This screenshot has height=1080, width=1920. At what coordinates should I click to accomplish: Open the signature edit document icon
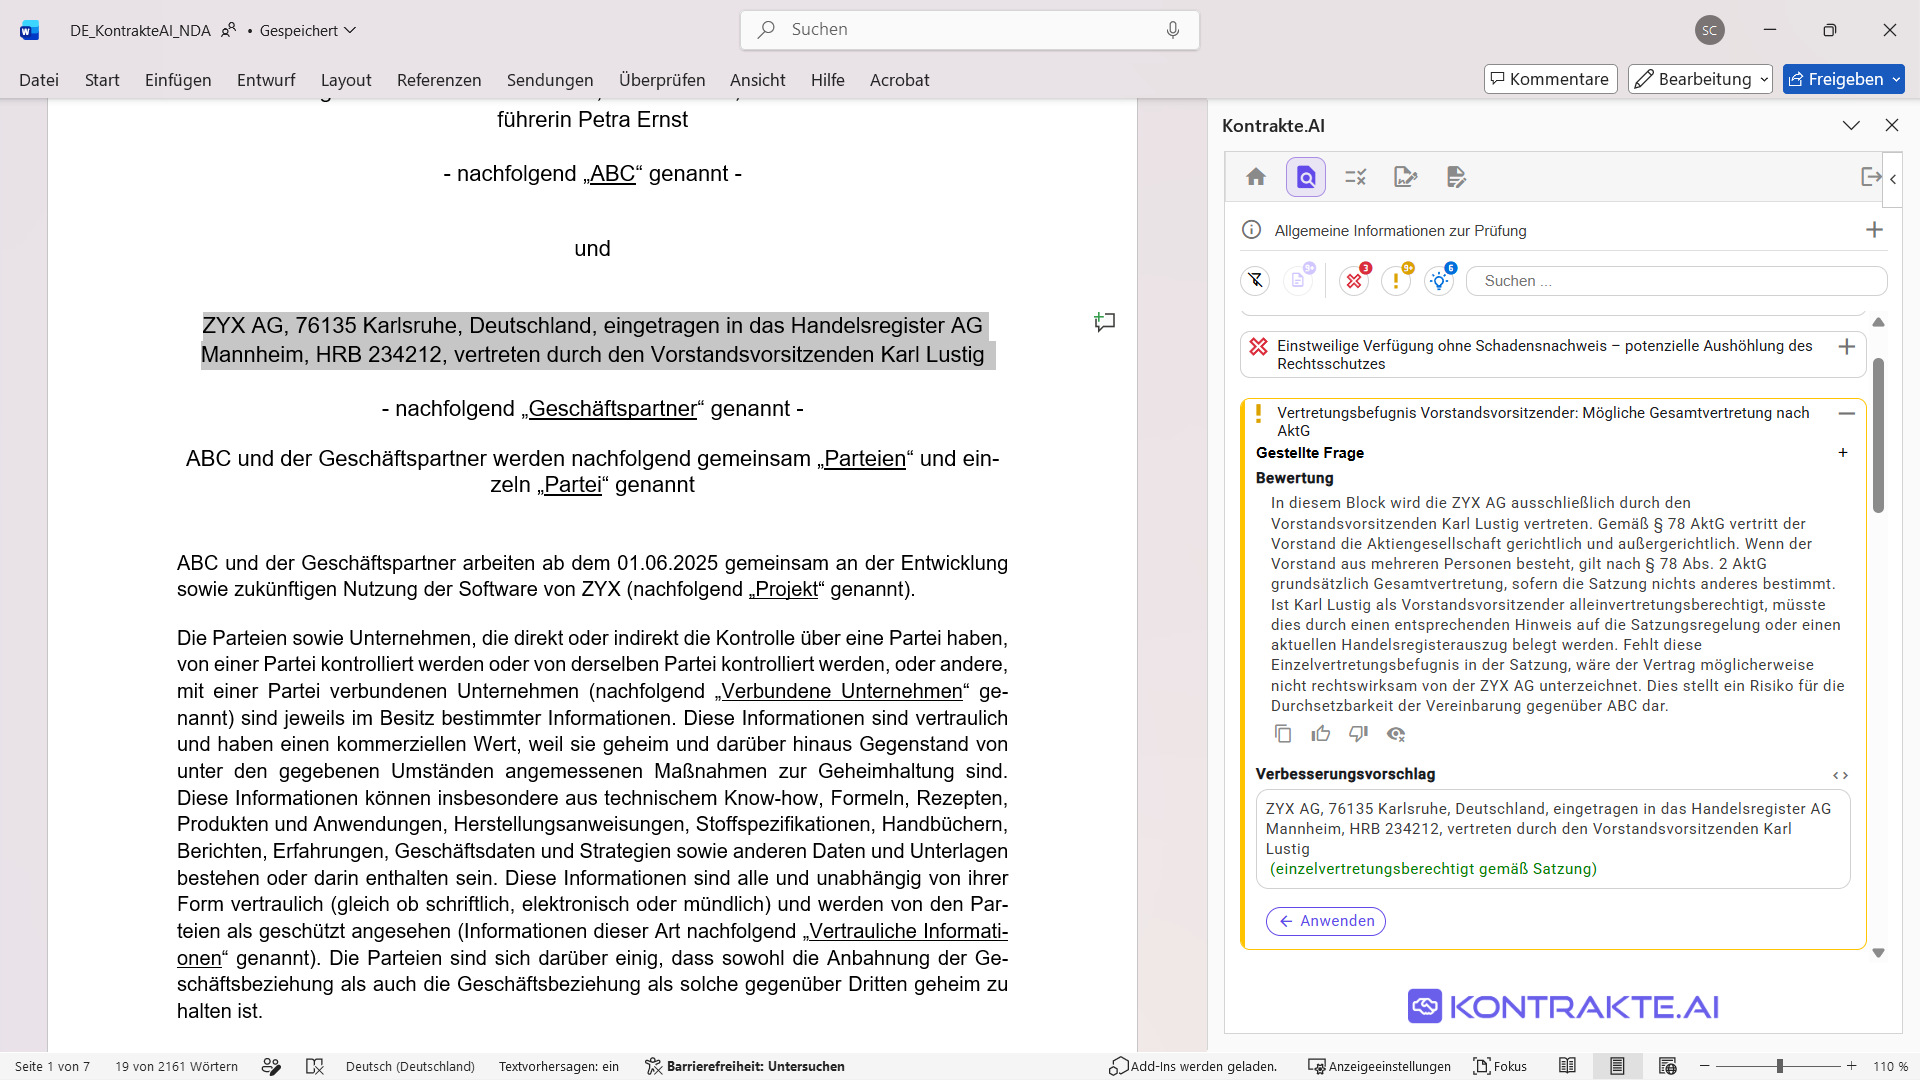coord(1406,177)
